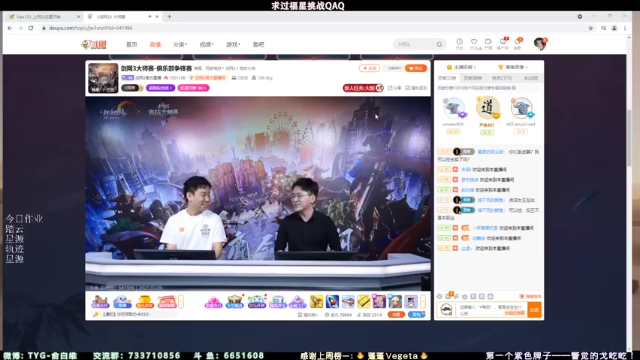This screenshot has width=640, height=360.
Task: Go to 首页 in the navigation bar
Action: click(x=131, y=44)
